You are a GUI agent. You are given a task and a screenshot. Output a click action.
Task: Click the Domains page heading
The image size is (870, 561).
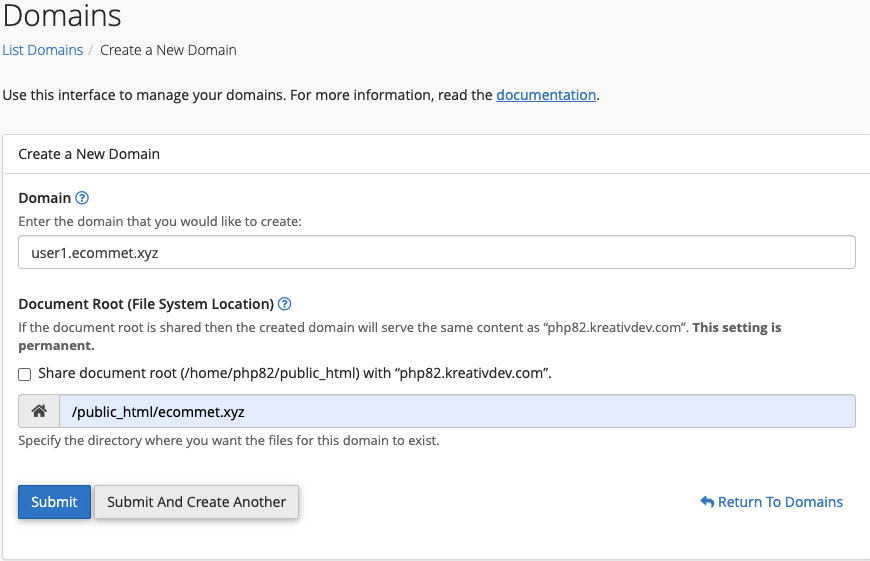point(62,16)
